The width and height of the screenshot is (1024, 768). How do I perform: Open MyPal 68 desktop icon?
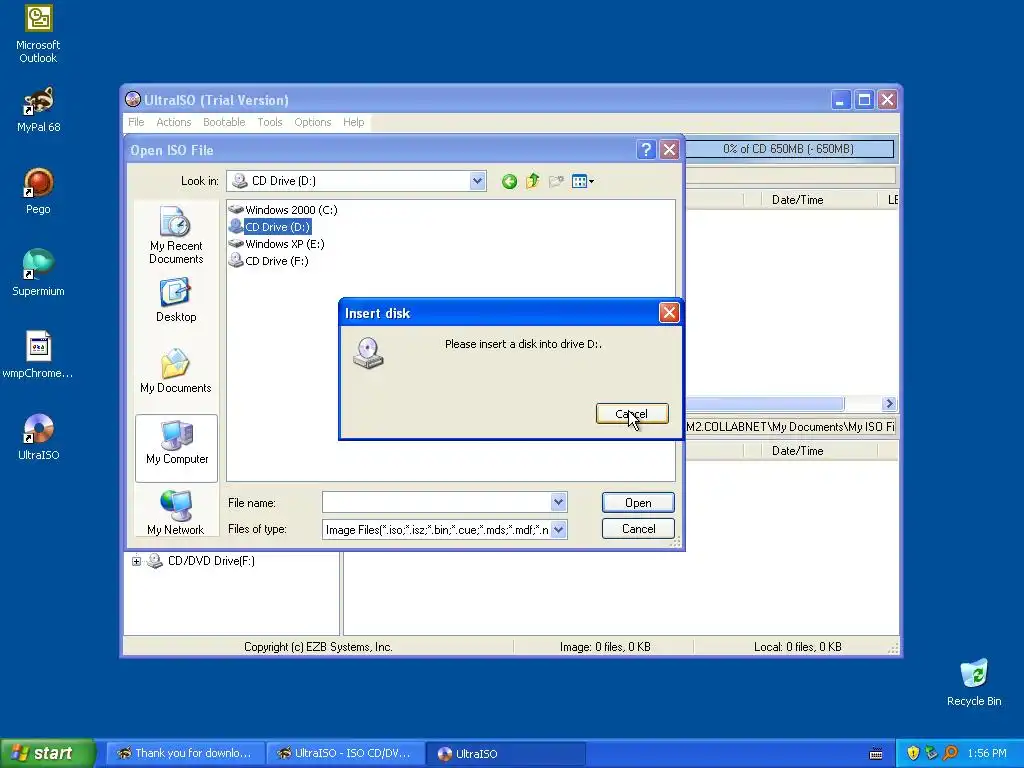click(38, 110)
